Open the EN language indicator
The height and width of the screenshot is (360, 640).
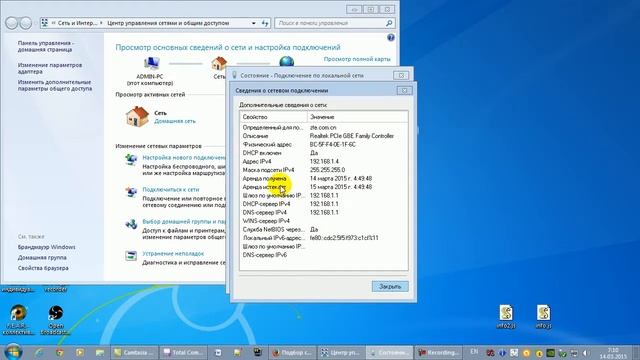pos(474,352)
